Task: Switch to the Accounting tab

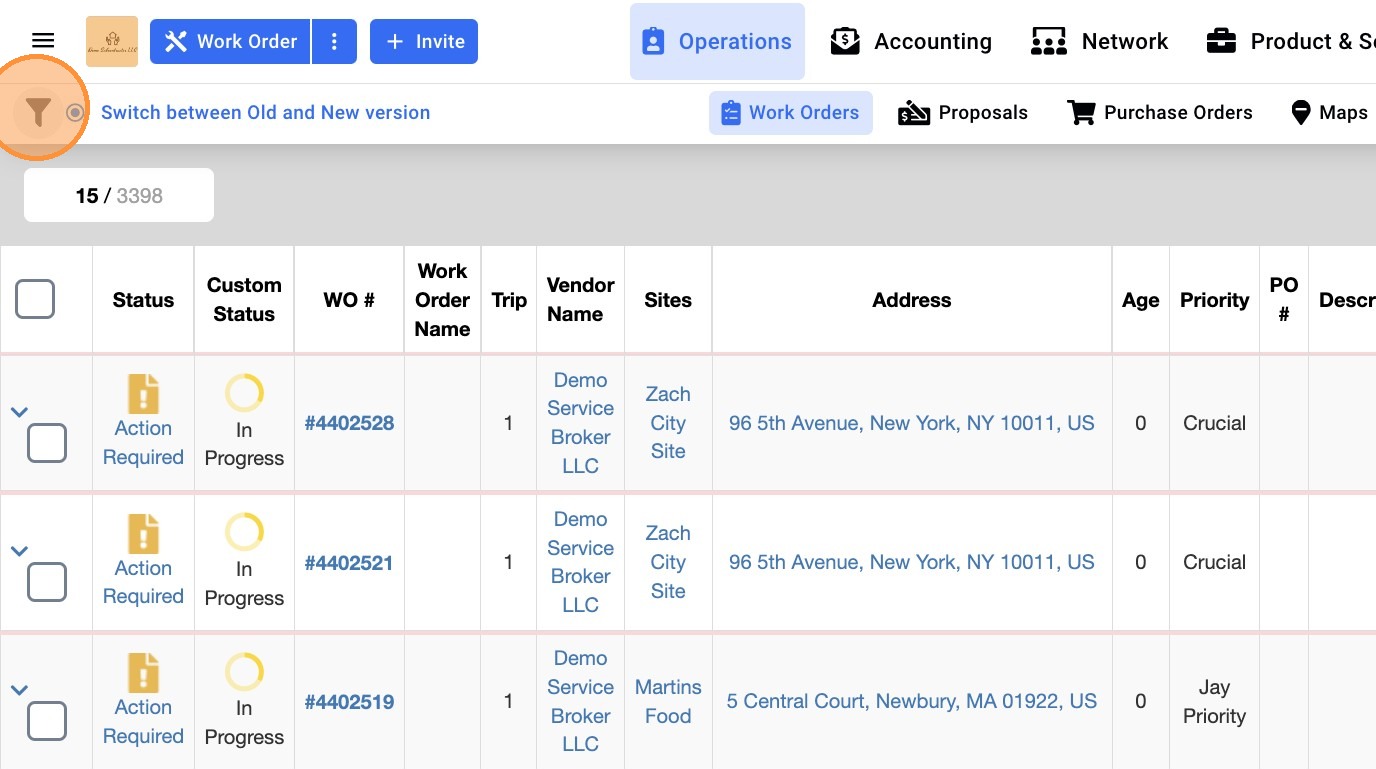Action: coord(911,42)
